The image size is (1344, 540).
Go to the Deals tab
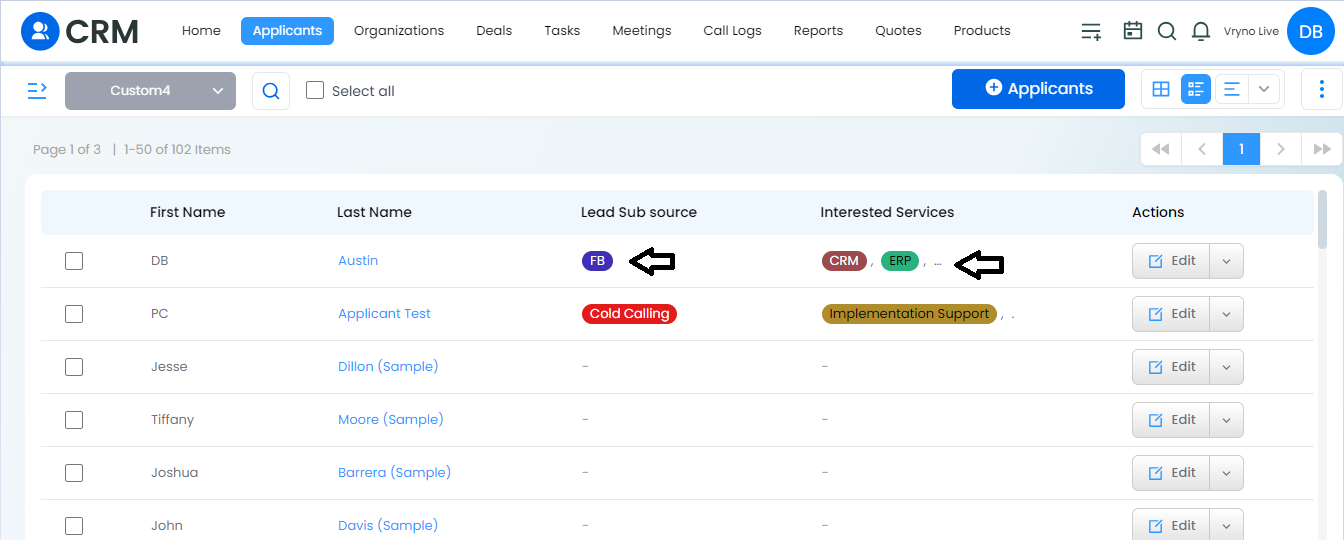494,31
